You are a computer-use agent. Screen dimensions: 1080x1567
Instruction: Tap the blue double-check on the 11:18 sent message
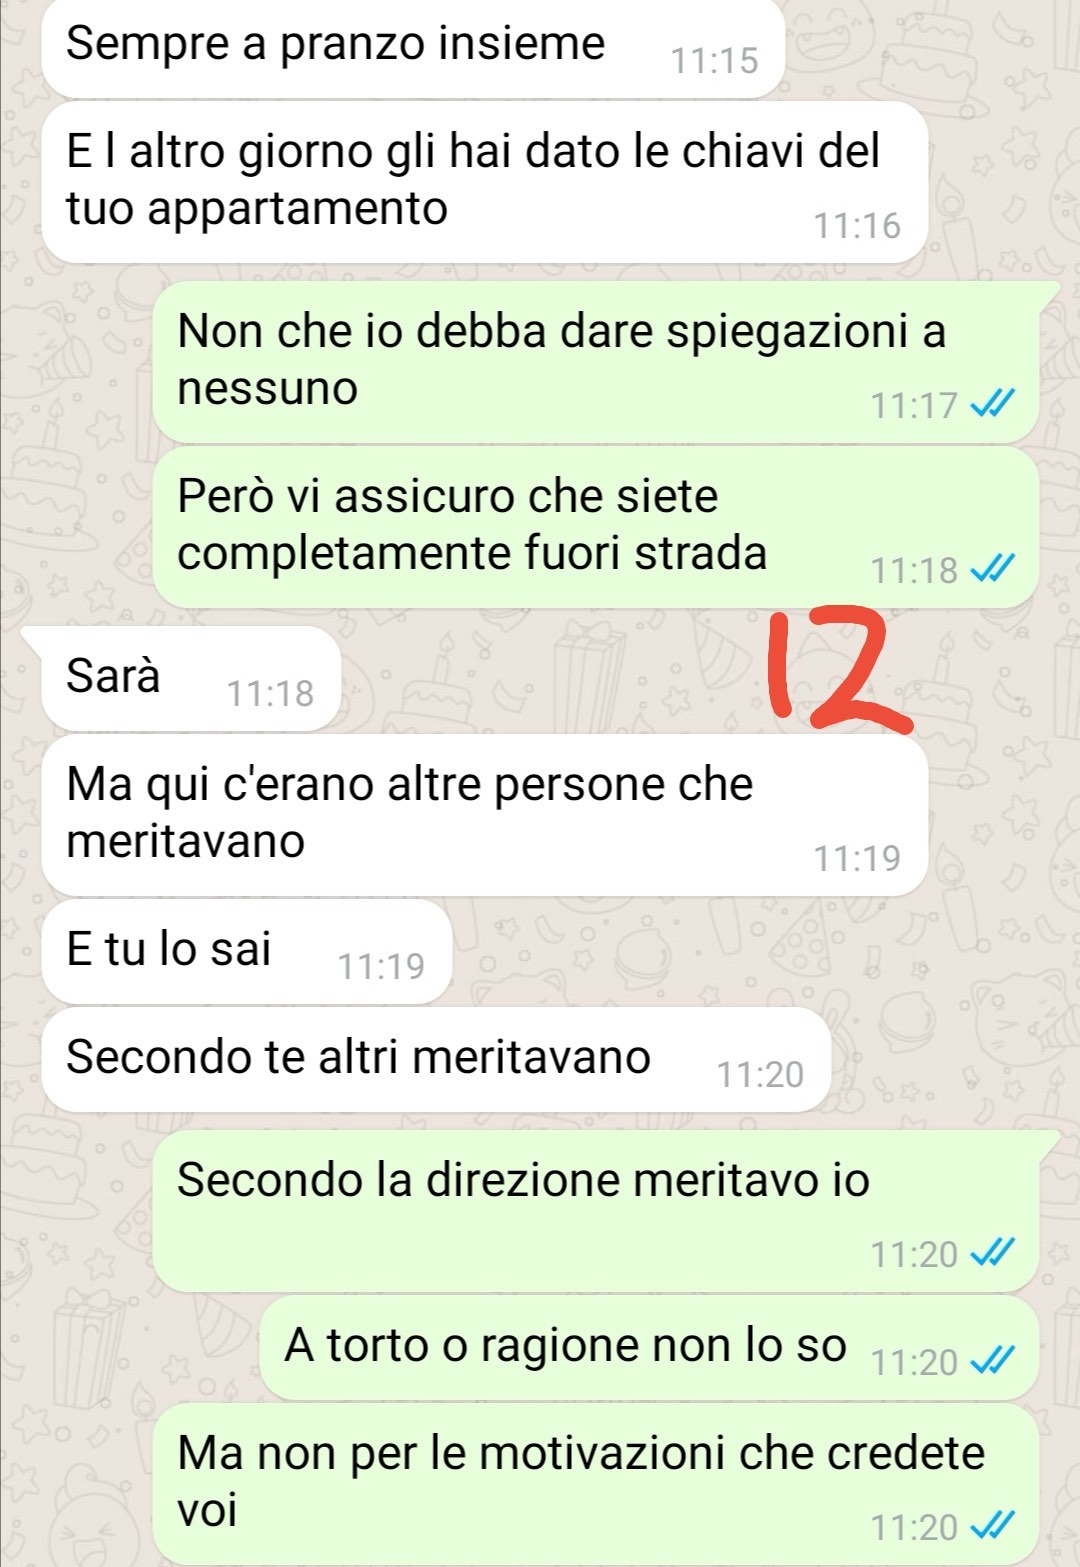pos(993,570)
